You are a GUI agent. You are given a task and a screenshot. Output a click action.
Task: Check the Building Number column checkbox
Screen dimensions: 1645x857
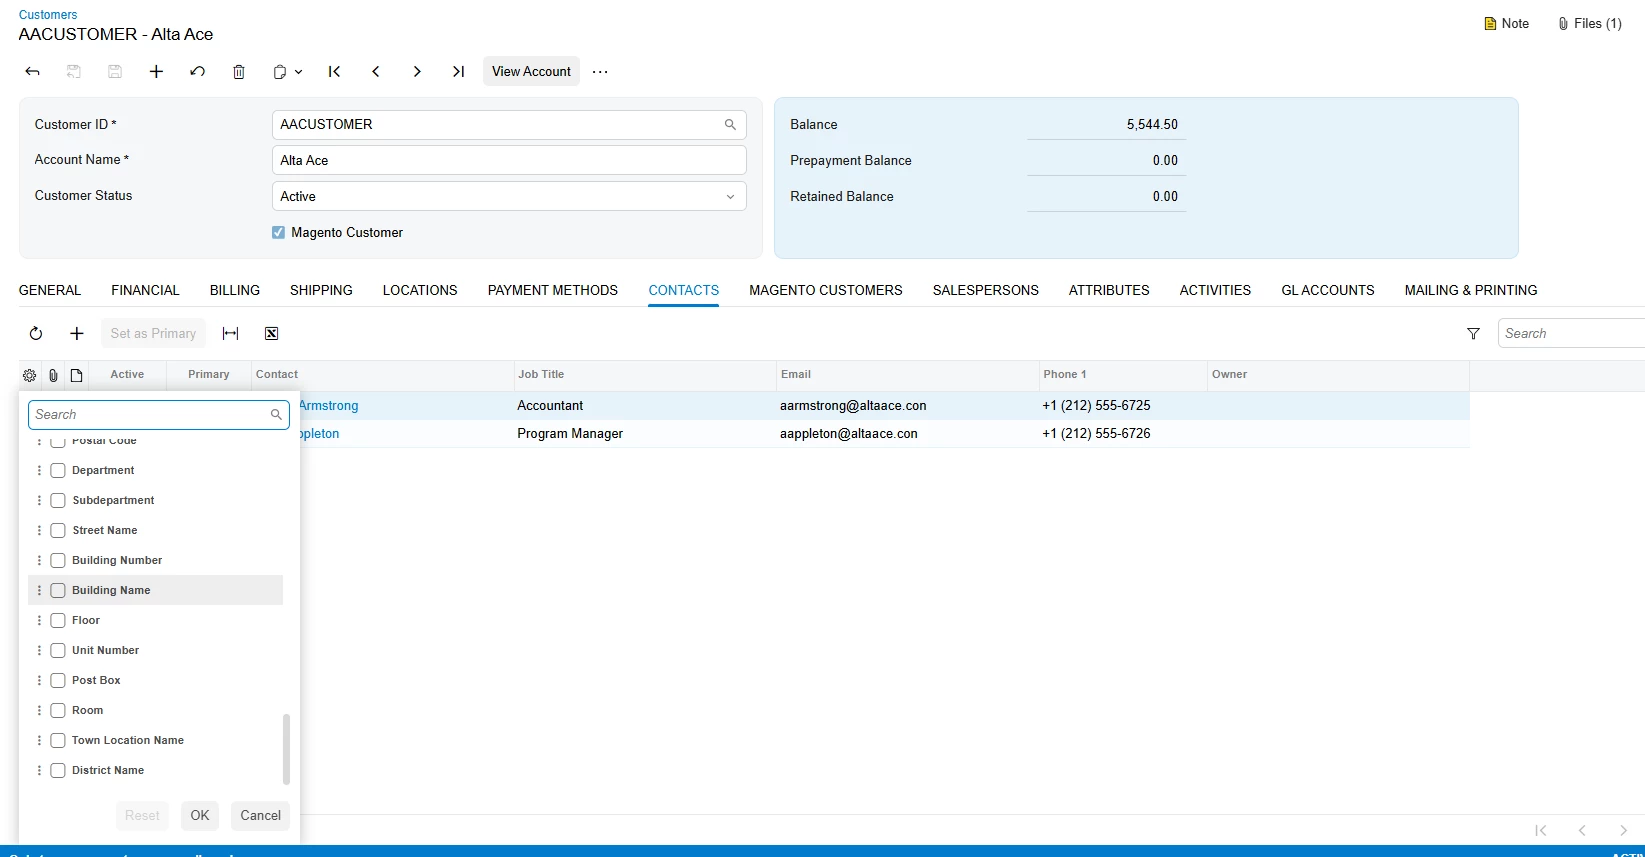[58, 560]
